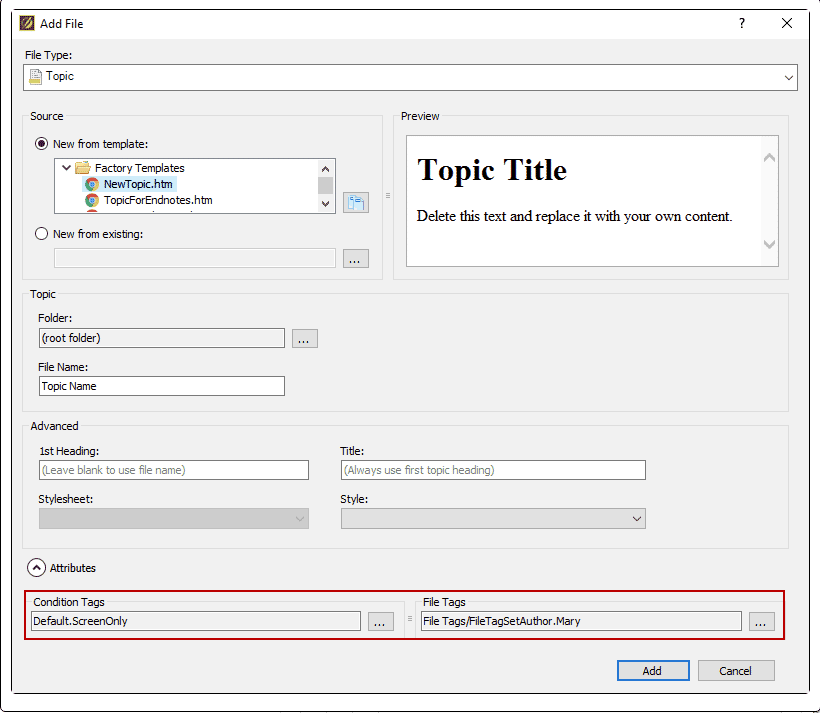Image resolution: width=820 pixels, height=713 pixels.
Task: Click the splitter grip between tags sections
Action: click(x=410, y=618)
